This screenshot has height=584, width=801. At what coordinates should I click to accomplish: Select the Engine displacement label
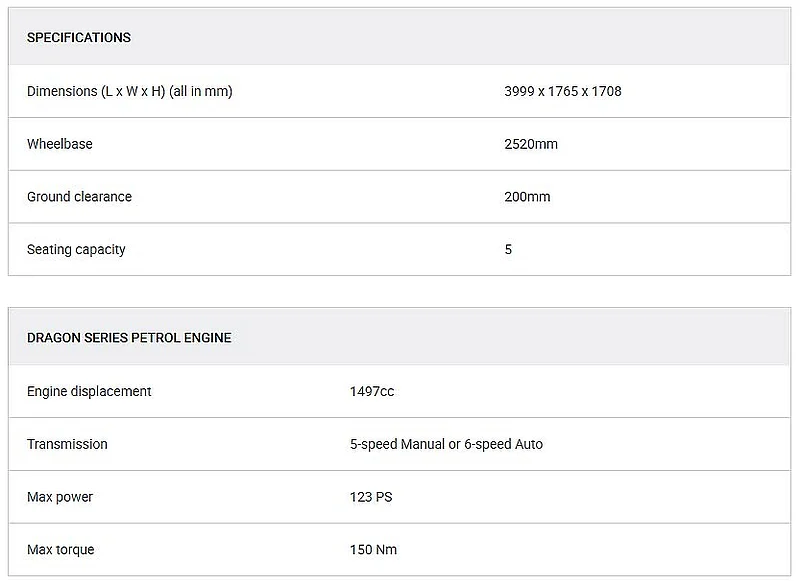click(x=89, y=391)
